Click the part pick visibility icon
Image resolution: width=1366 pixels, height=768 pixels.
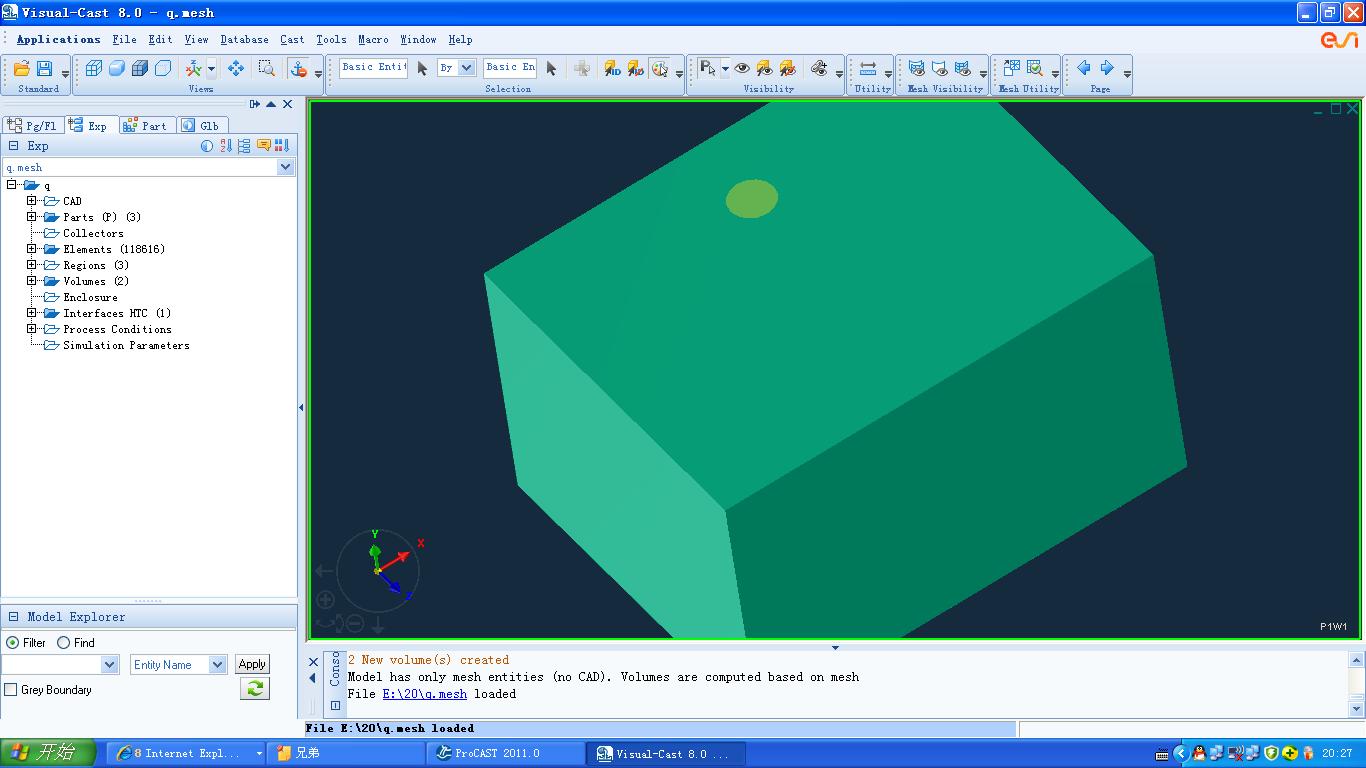[708, 68]
